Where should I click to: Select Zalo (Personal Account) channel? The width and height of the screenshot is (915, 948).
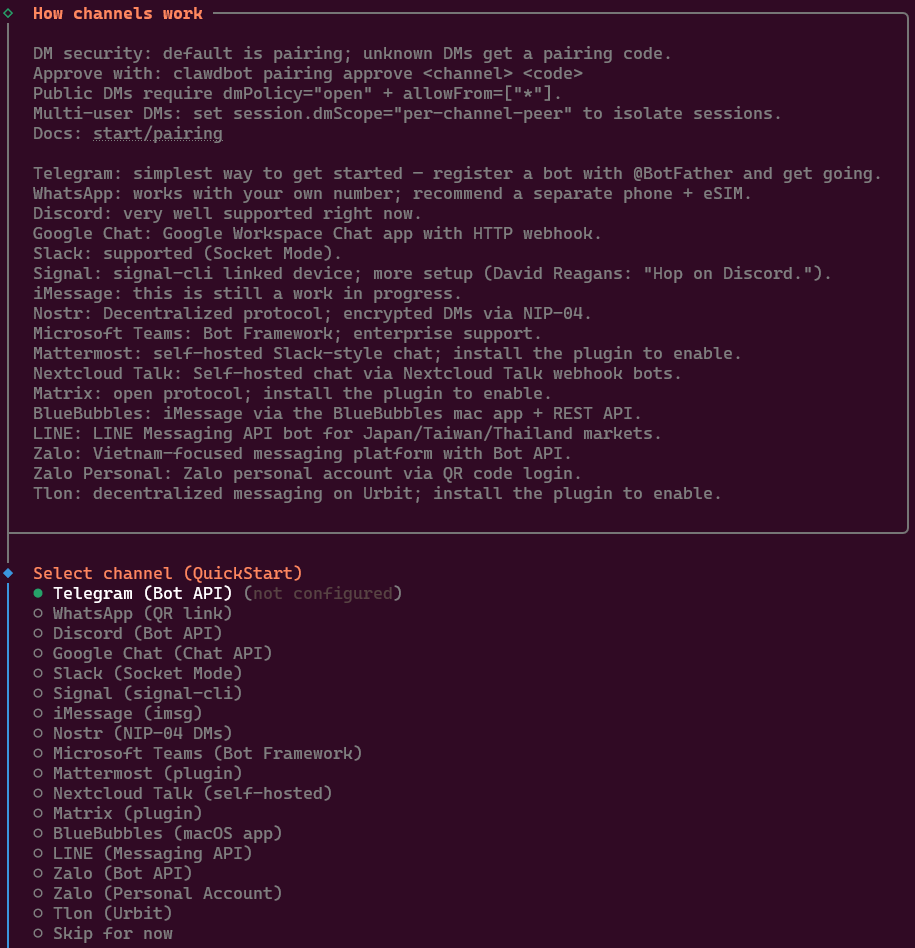click(167, 893)
